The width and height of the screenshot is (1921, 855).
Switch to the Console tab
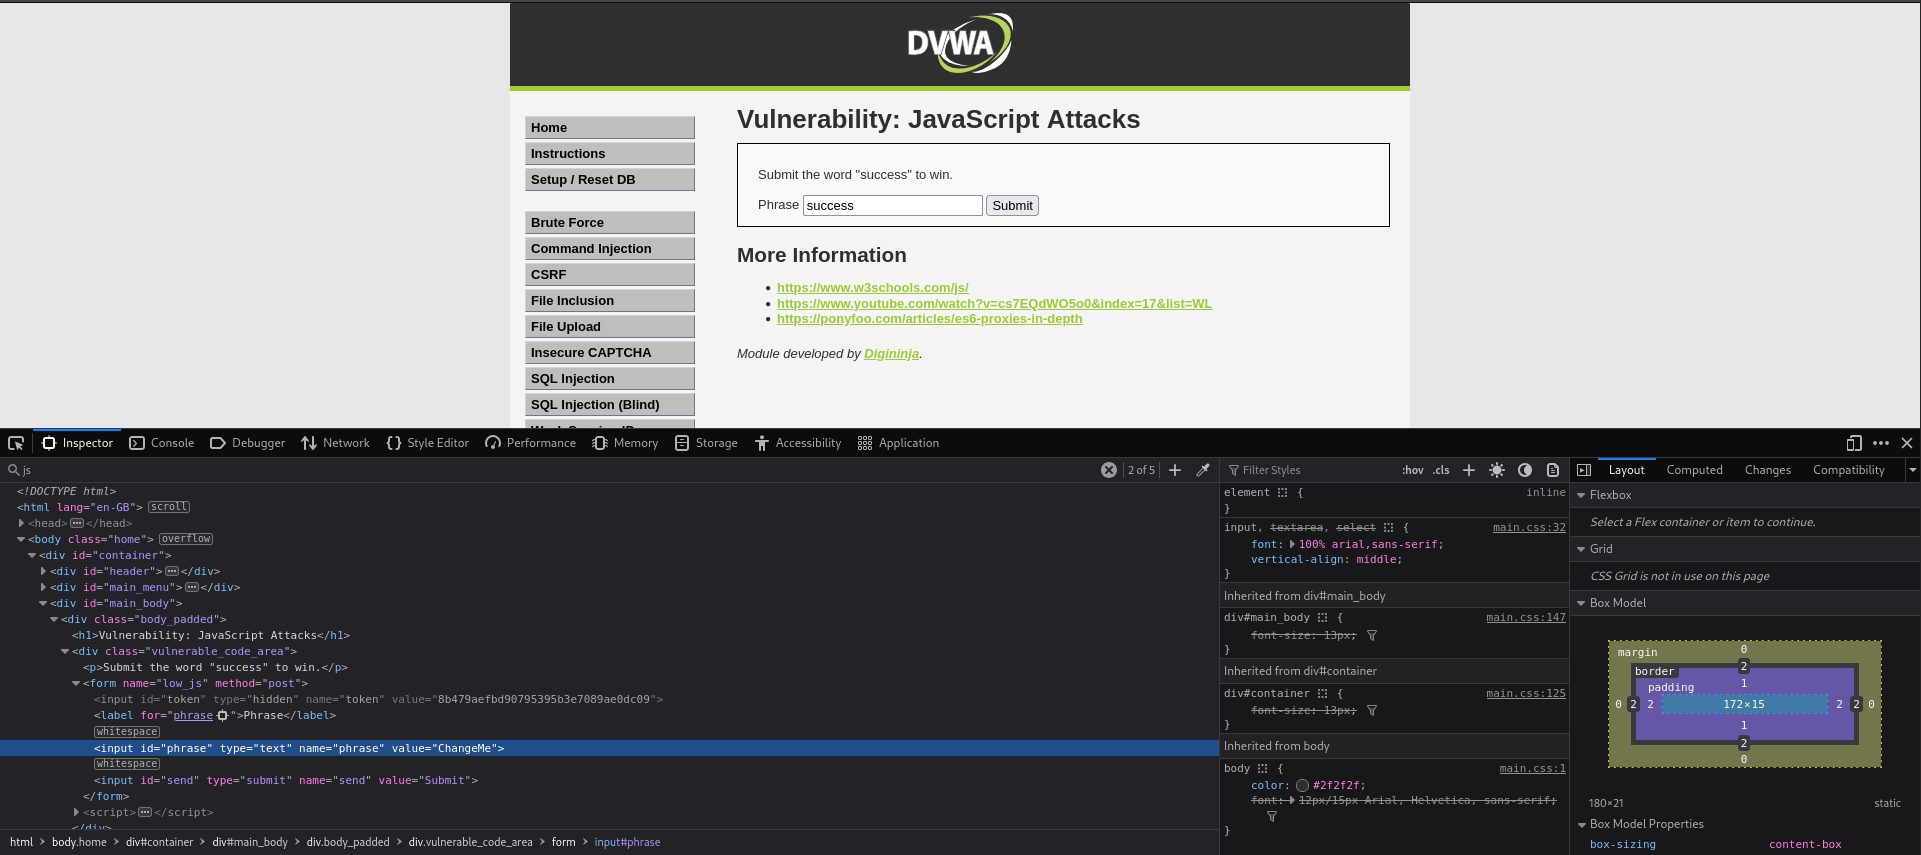coord(162,443)
